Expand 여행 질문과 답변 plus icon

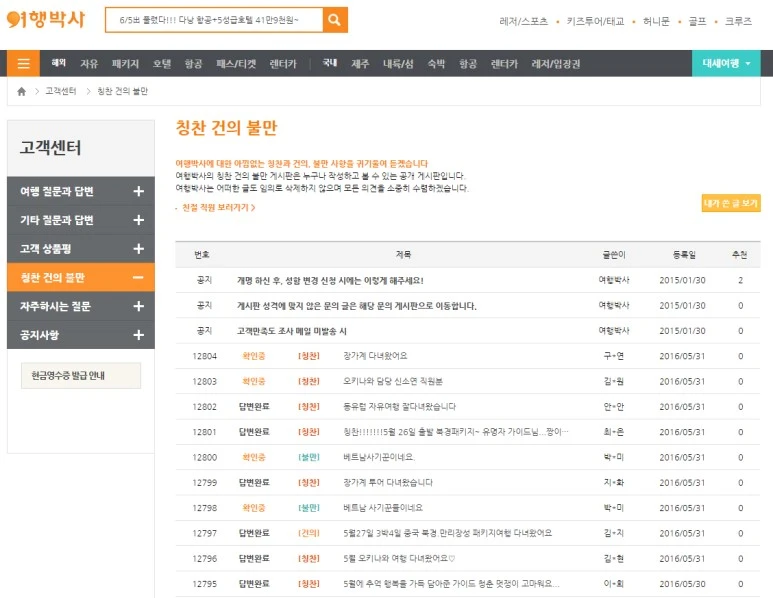(139, 191)
